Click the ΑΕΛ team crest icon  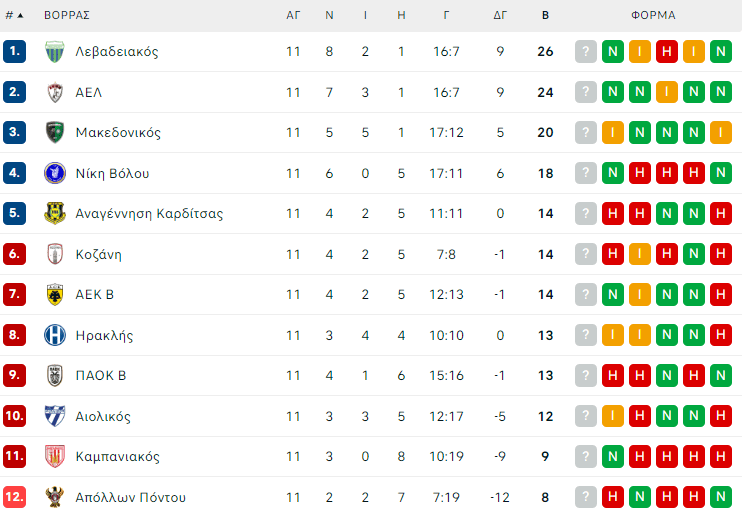(x=55, y=93)
